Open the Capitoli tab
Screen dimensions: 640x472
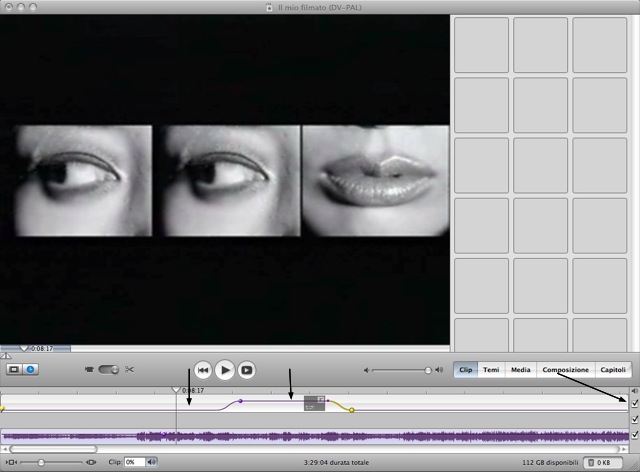click(613, 370)
